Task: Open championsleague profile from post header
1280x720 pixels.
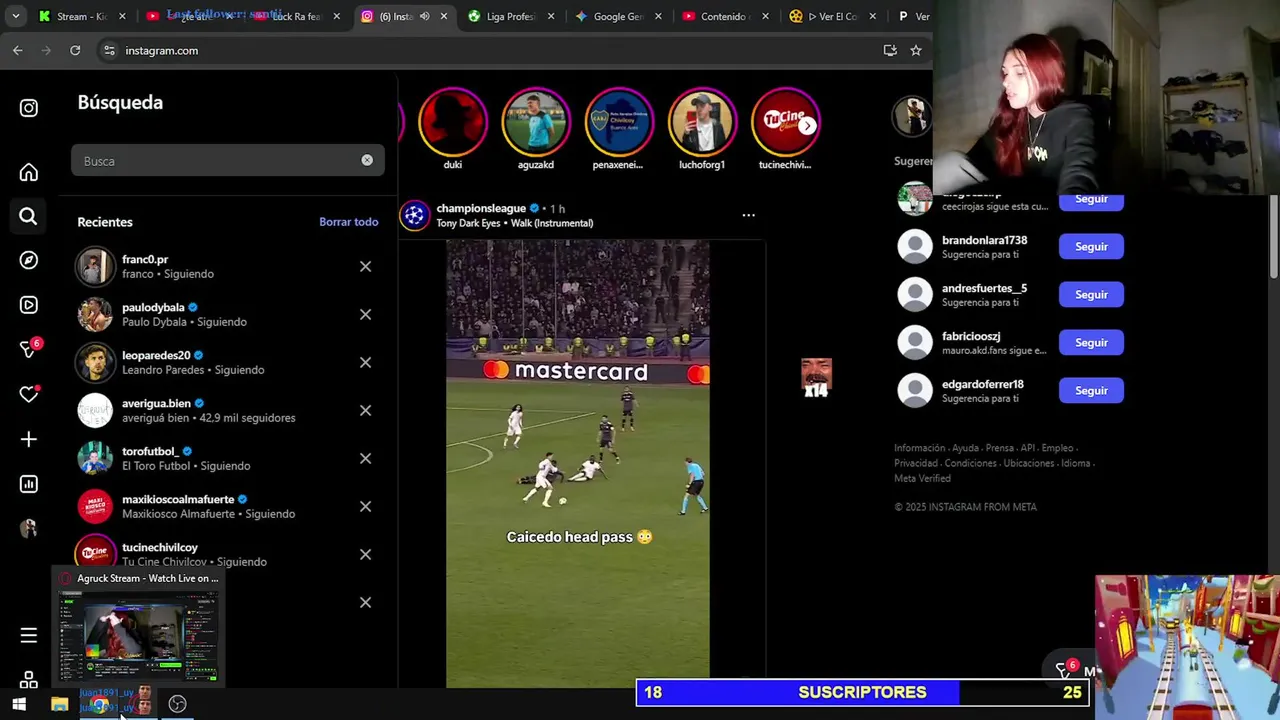Action: pos(481,208)
